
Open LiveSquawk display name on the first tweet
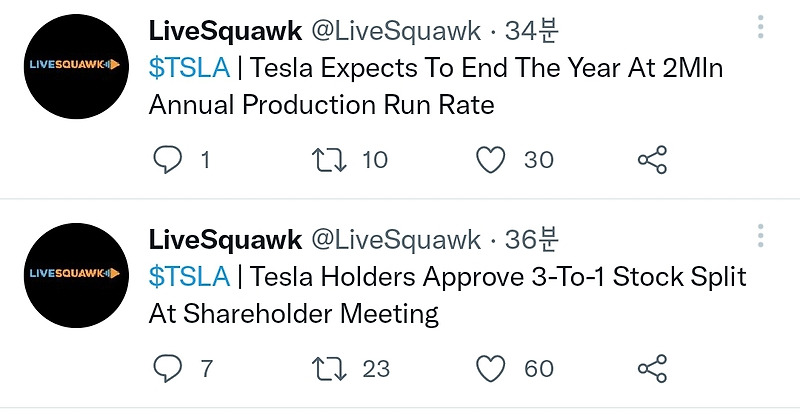[225, 31]
